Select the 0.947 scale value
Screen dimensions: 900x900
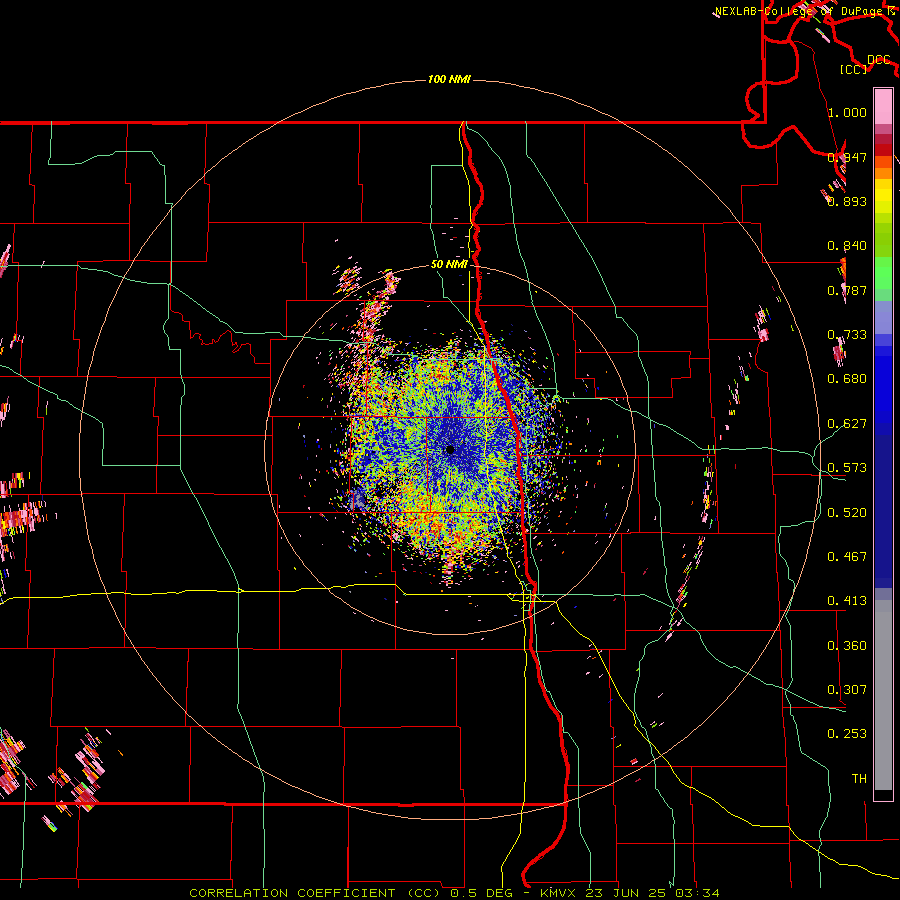point(847,157)
